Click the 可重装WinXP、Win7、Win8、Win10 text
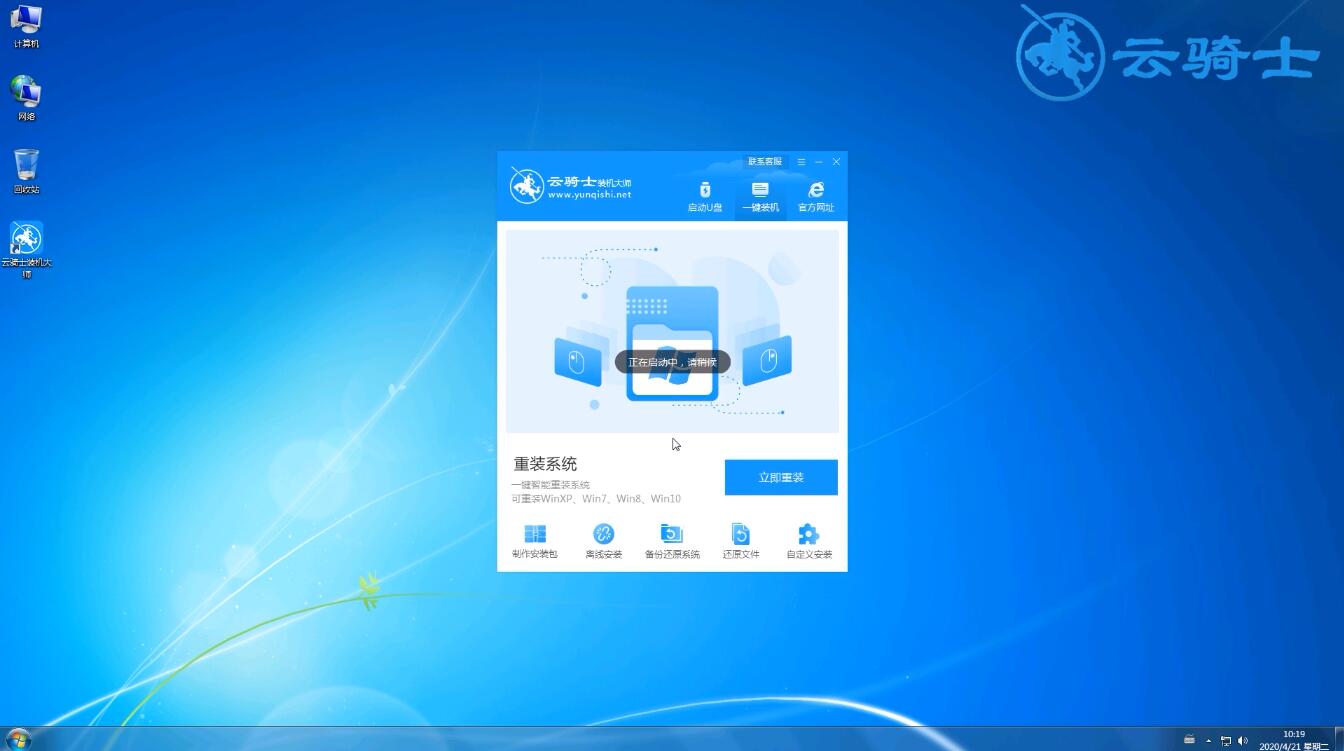Screen dimensions: 1344x751 click(x=596, y=498)
